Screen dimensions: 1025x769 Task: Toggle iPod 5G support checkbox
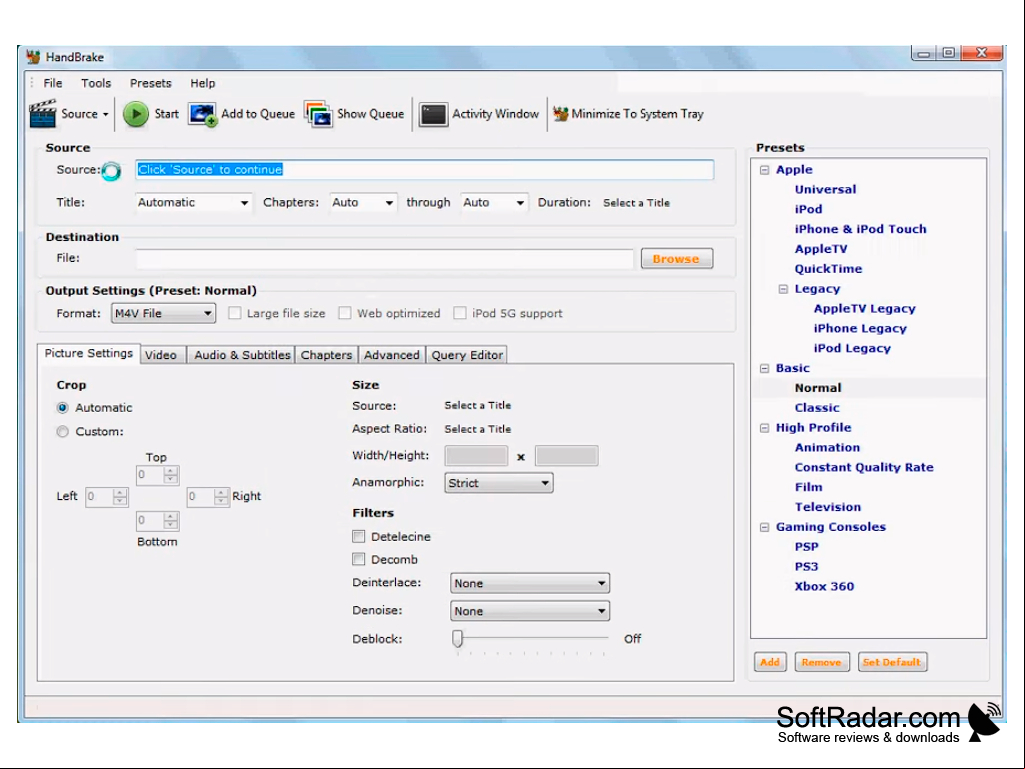460,313
